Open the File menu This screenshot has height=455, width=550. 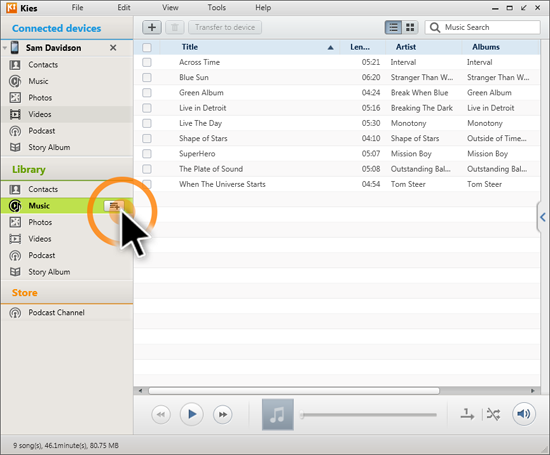coord(77,8)
